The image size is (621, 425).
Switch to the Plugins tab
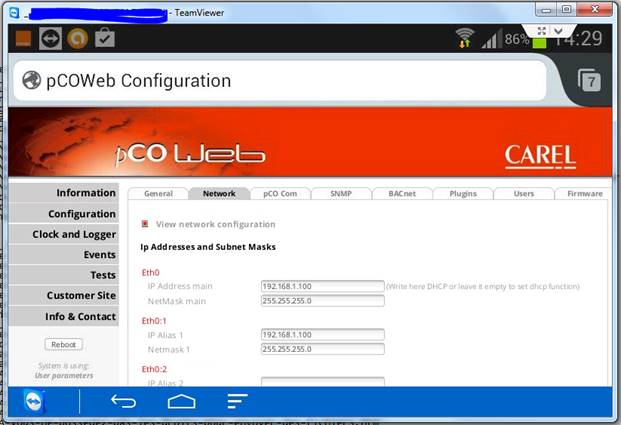(463, 194)
